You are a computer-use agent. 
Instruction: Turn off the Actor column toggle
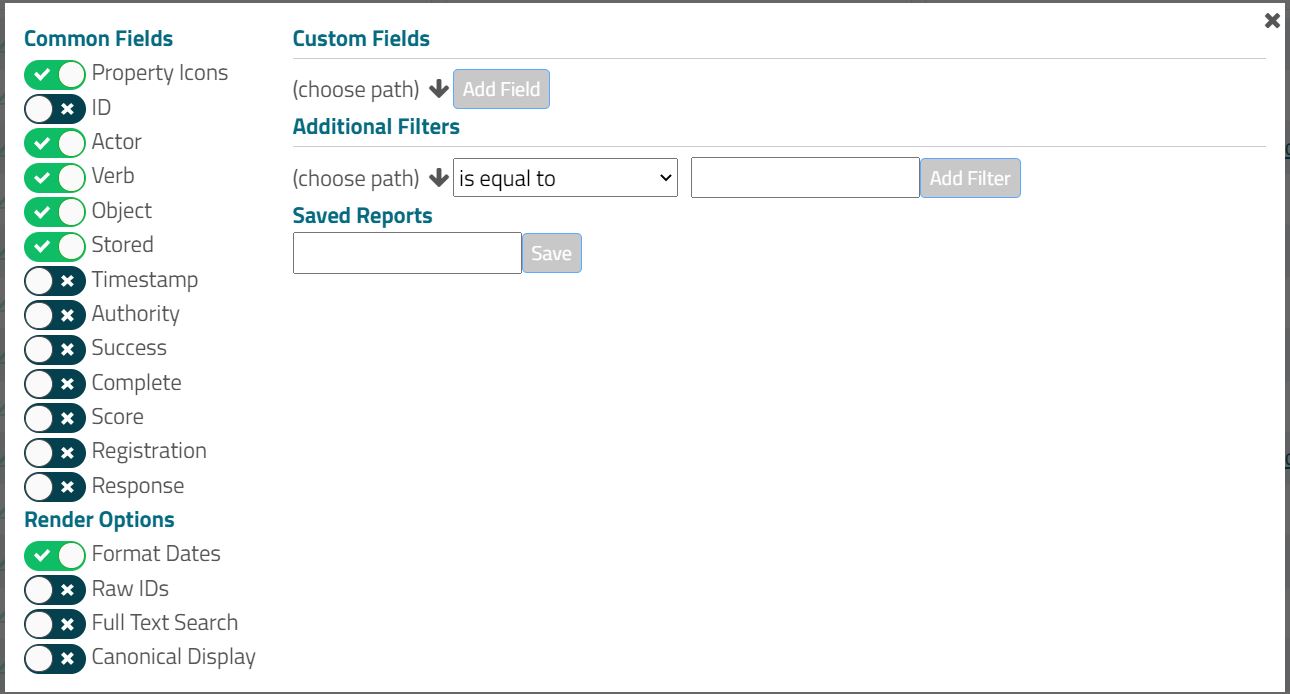click(55, 142)
